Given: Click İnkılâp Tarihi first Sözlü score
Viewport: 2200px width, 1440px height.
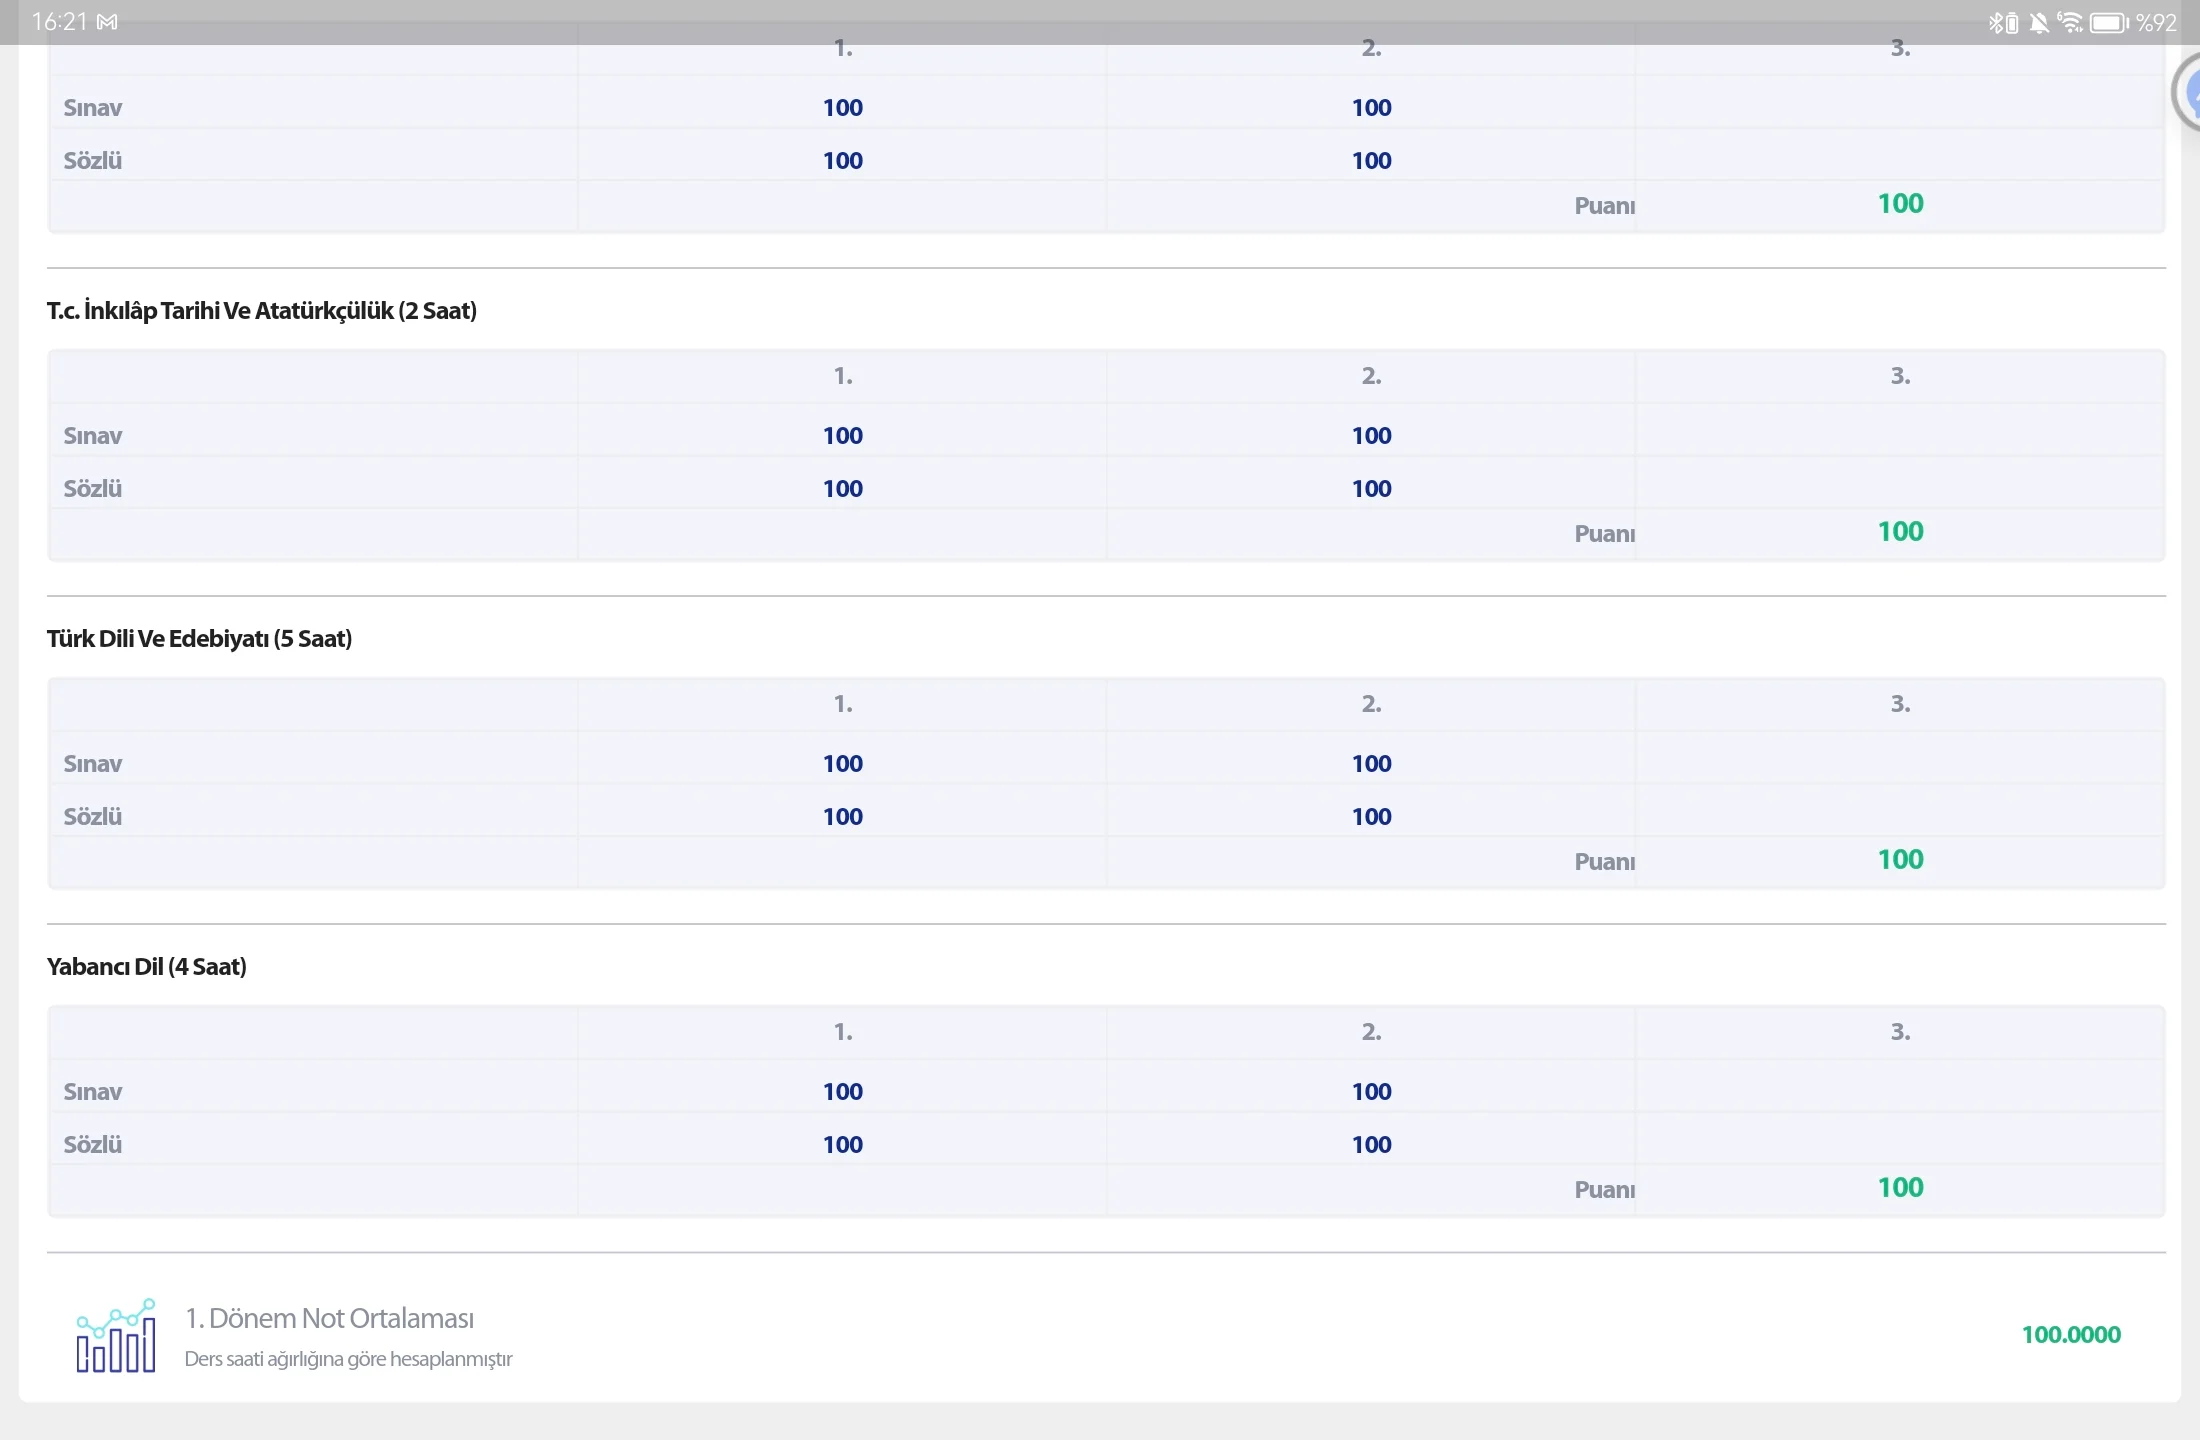Looking at the screenshot, I should point(842,489).
